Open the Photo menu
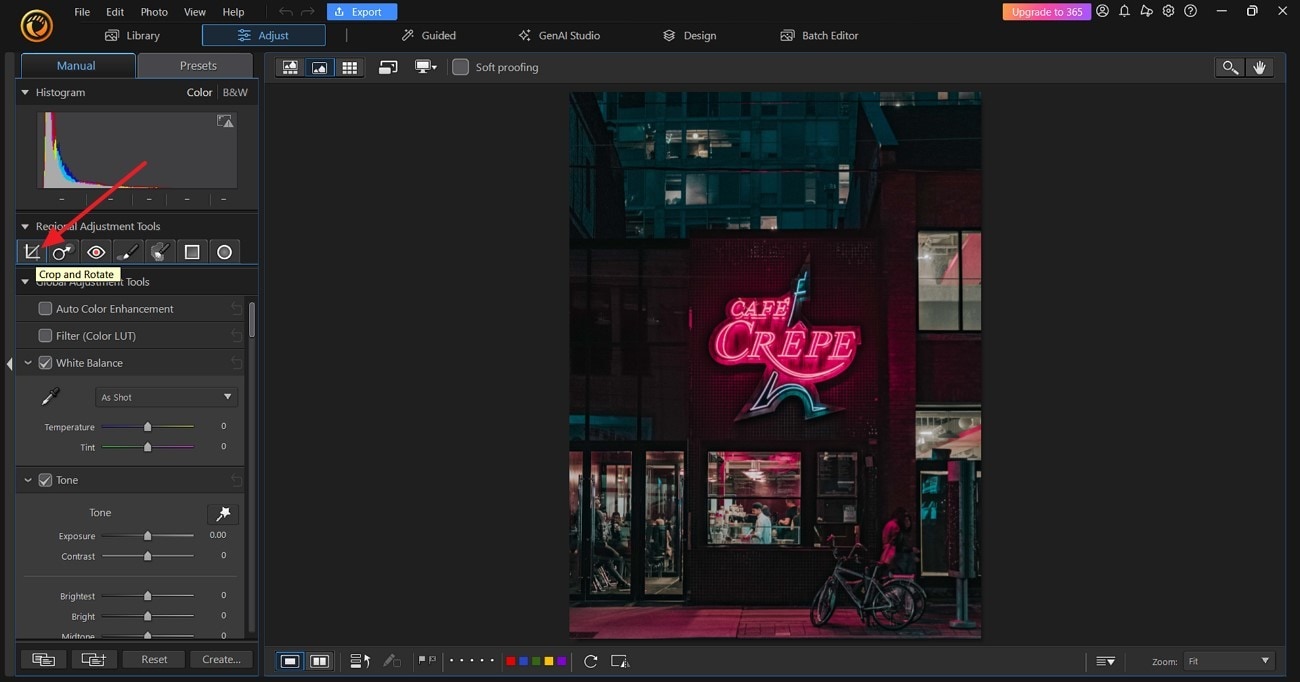 pos(154,12)
